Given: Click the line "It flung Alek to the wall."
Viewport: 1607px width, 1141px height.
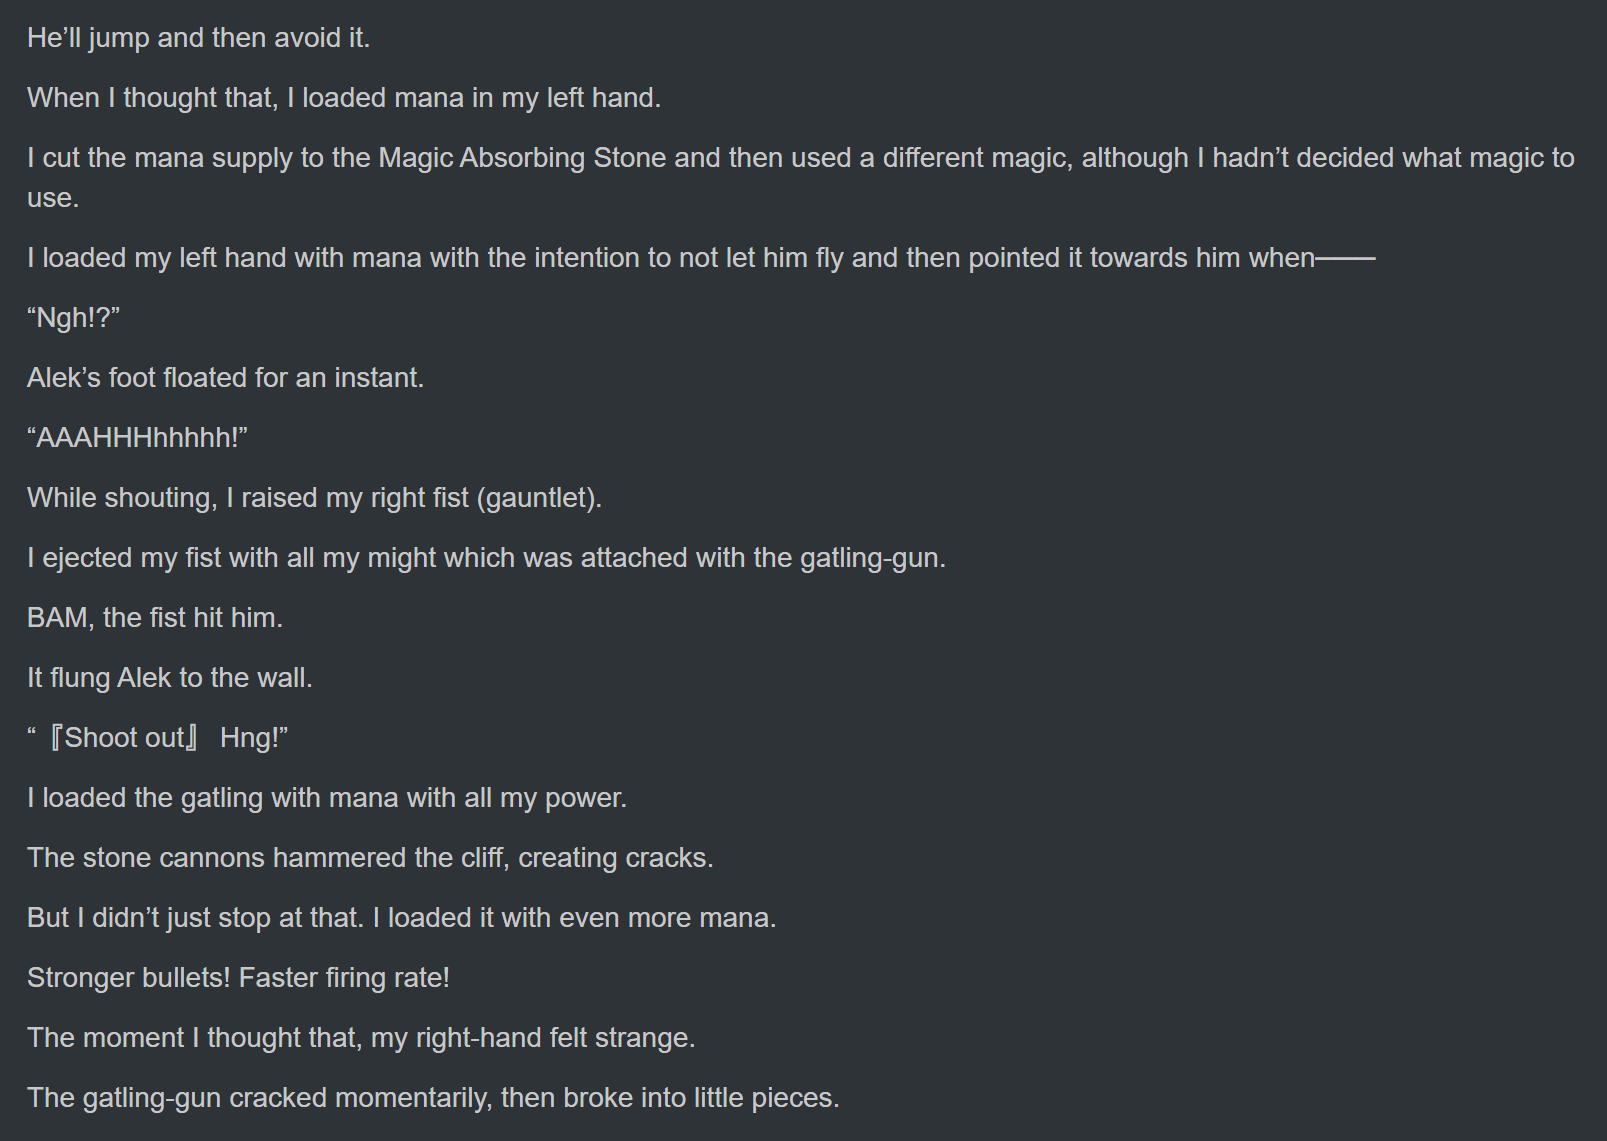Looking at the screenshot, I should (170, 678).
